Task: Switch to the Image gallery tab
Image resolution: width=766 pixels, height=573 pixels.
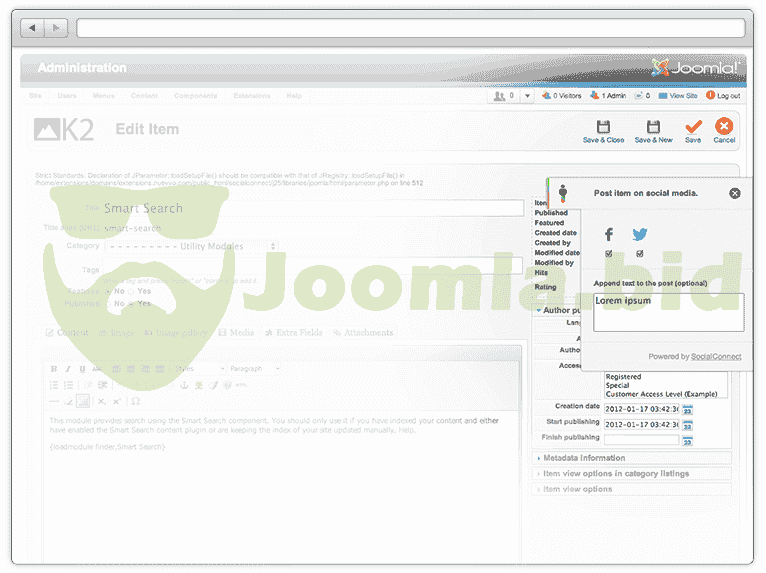Action: pos(176,333)
